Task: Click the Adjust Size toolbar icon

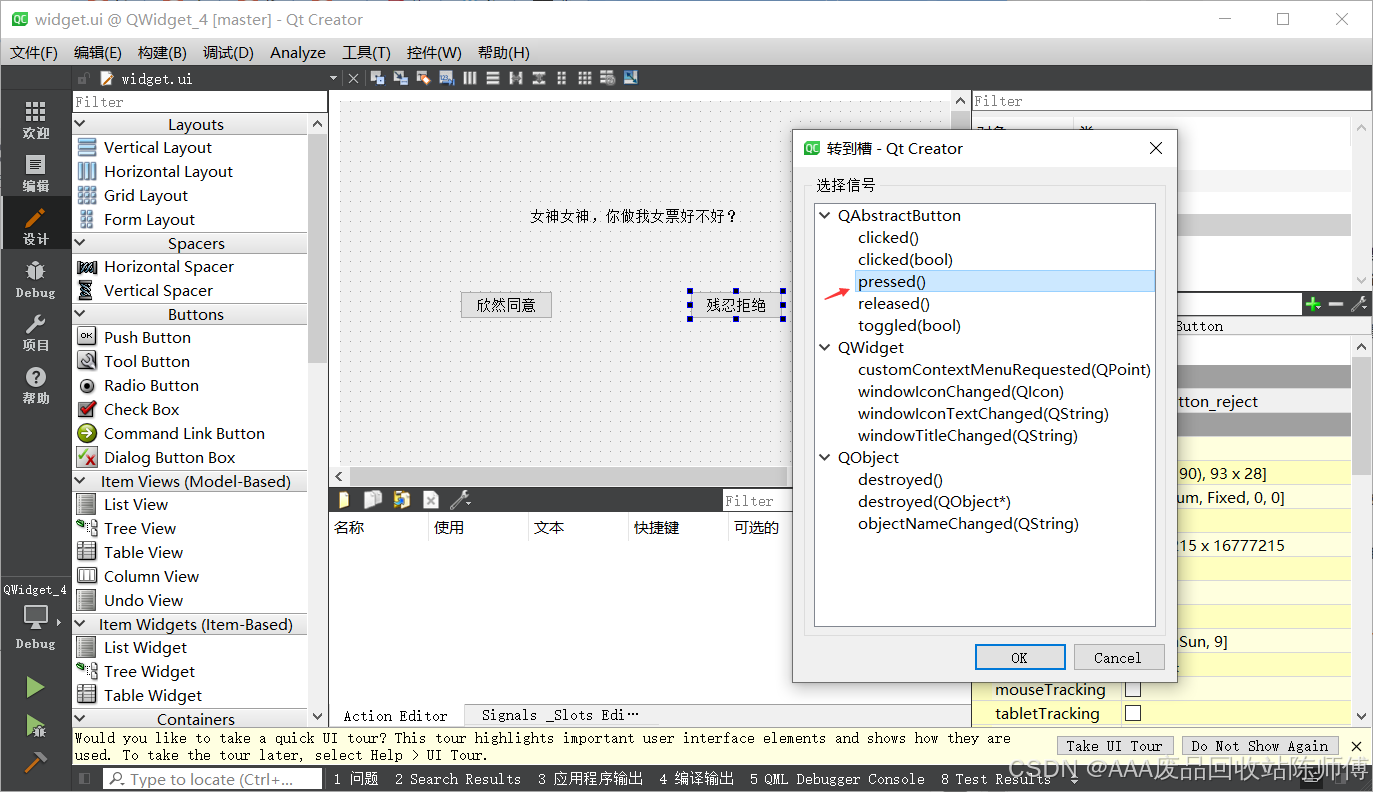Action: 631,78
